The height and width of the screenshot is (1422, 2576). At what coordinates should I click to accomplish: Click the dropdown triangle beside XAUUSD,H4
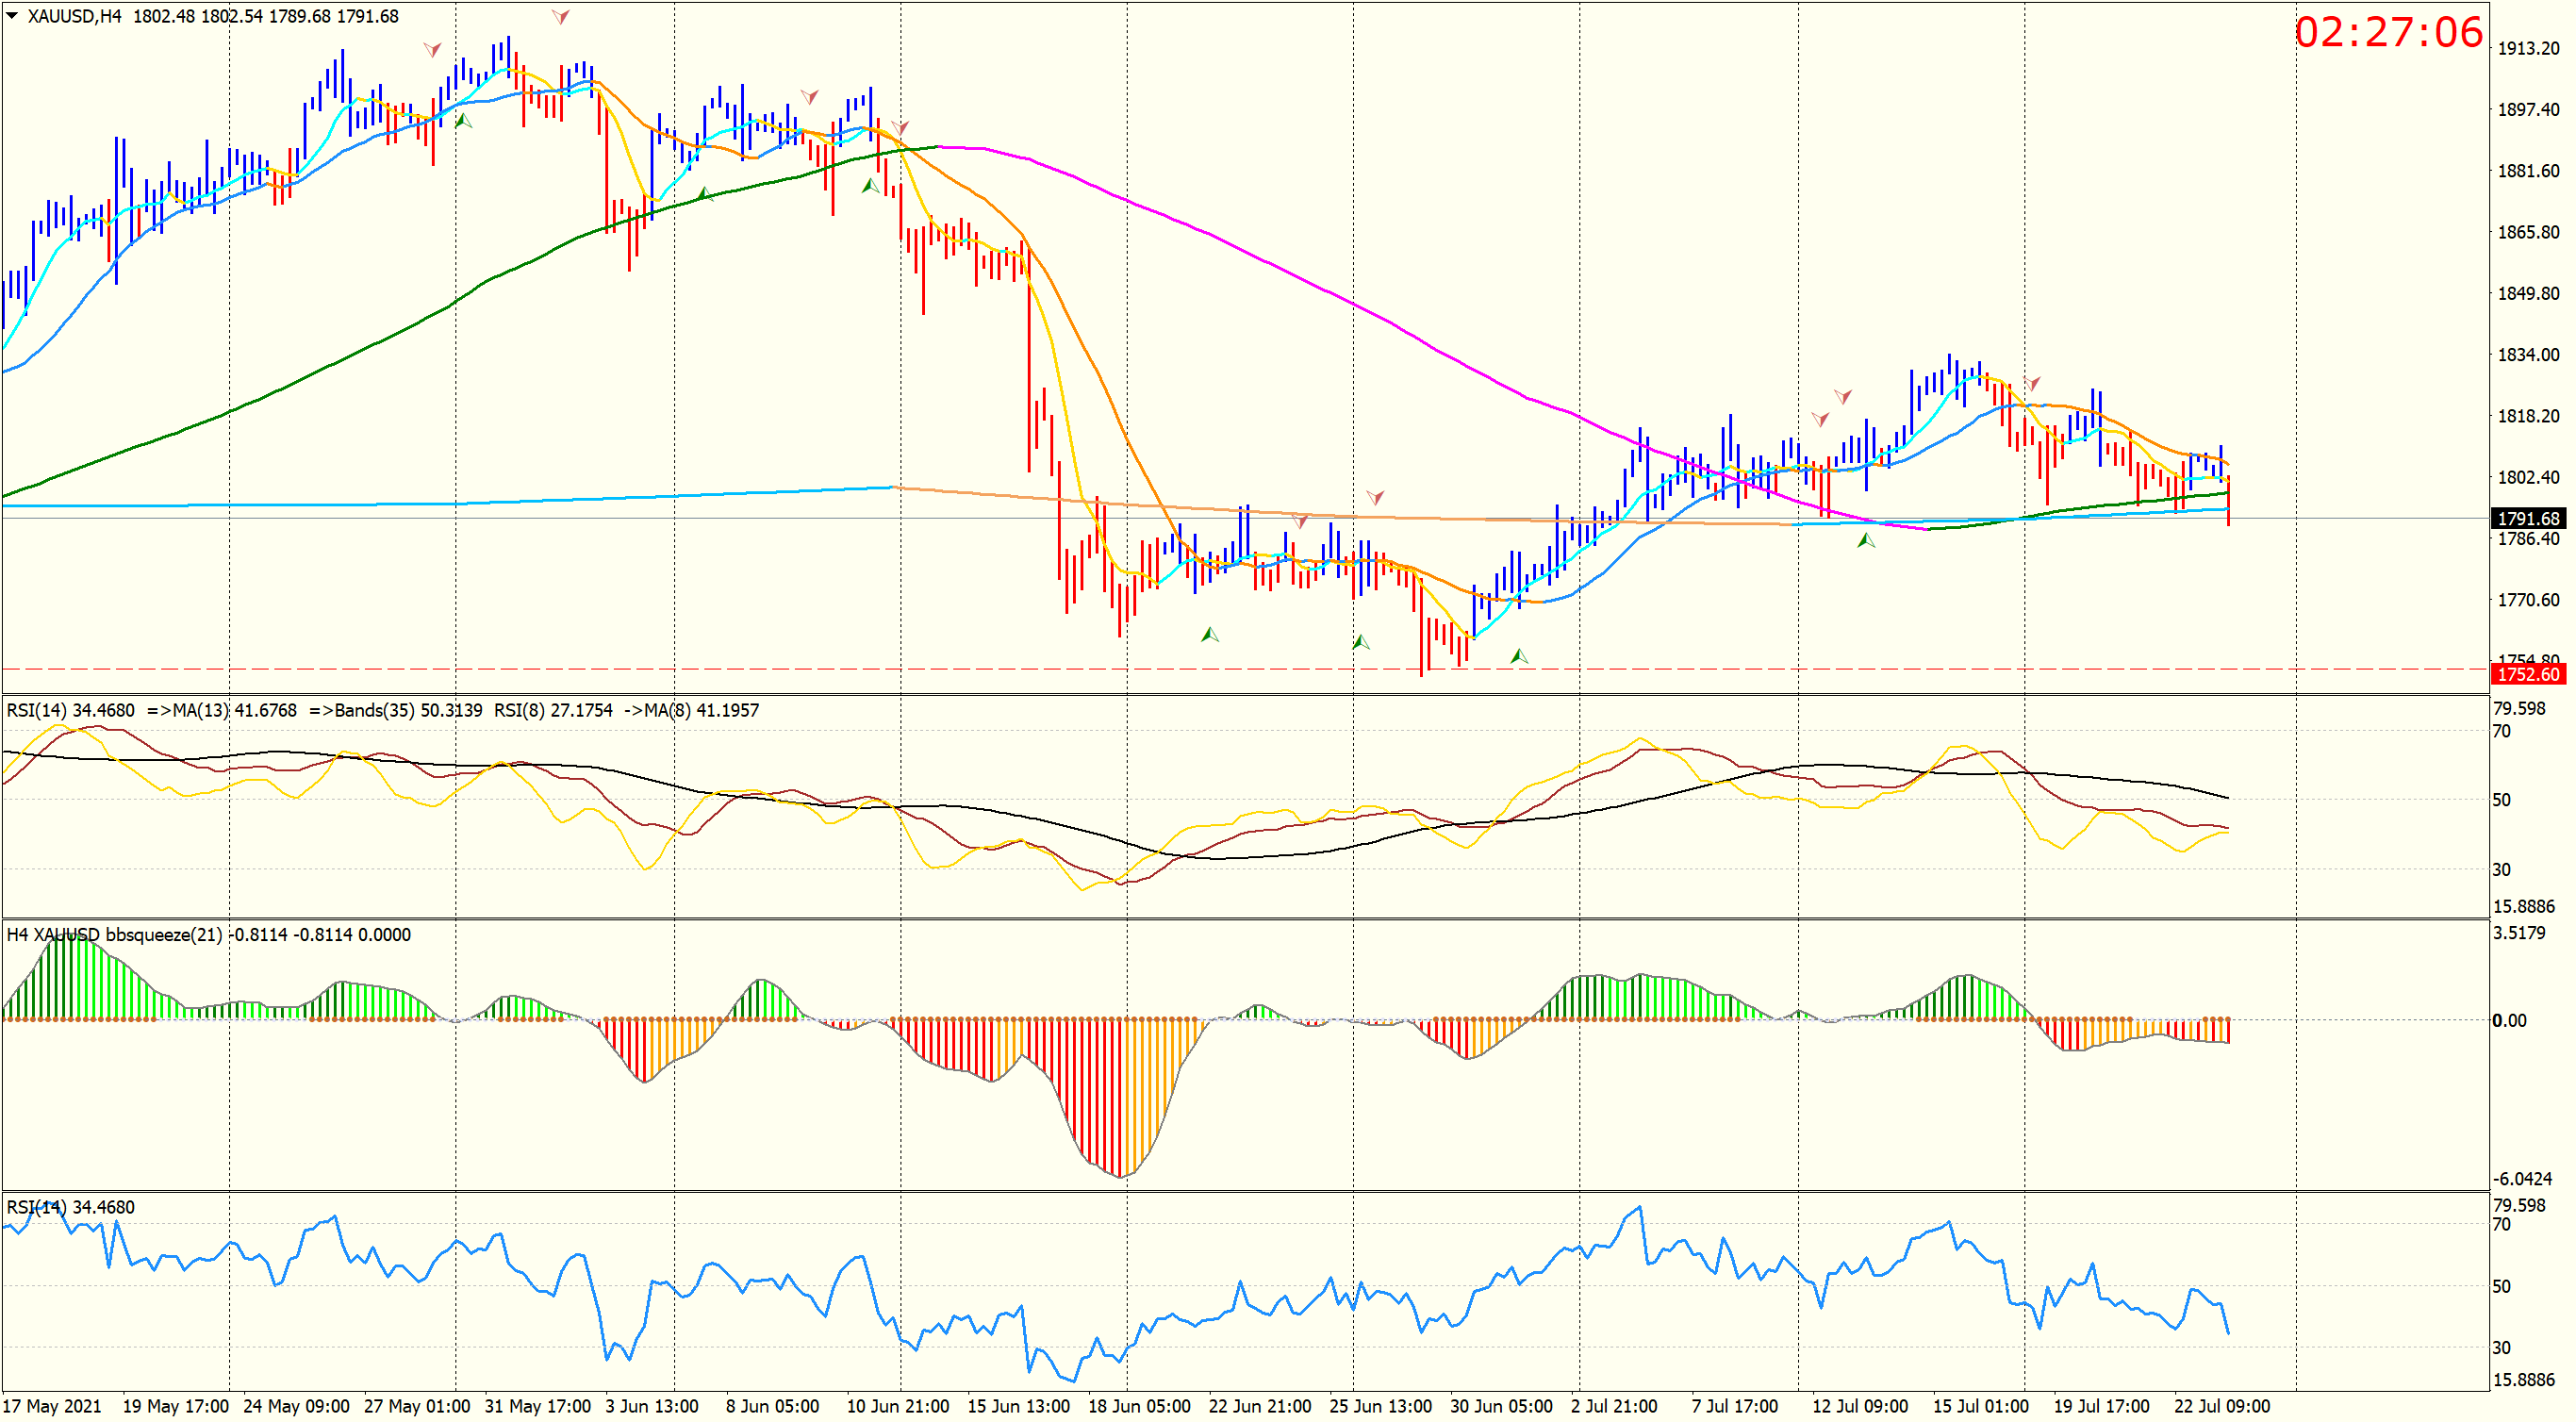click(x=12, y=15)
